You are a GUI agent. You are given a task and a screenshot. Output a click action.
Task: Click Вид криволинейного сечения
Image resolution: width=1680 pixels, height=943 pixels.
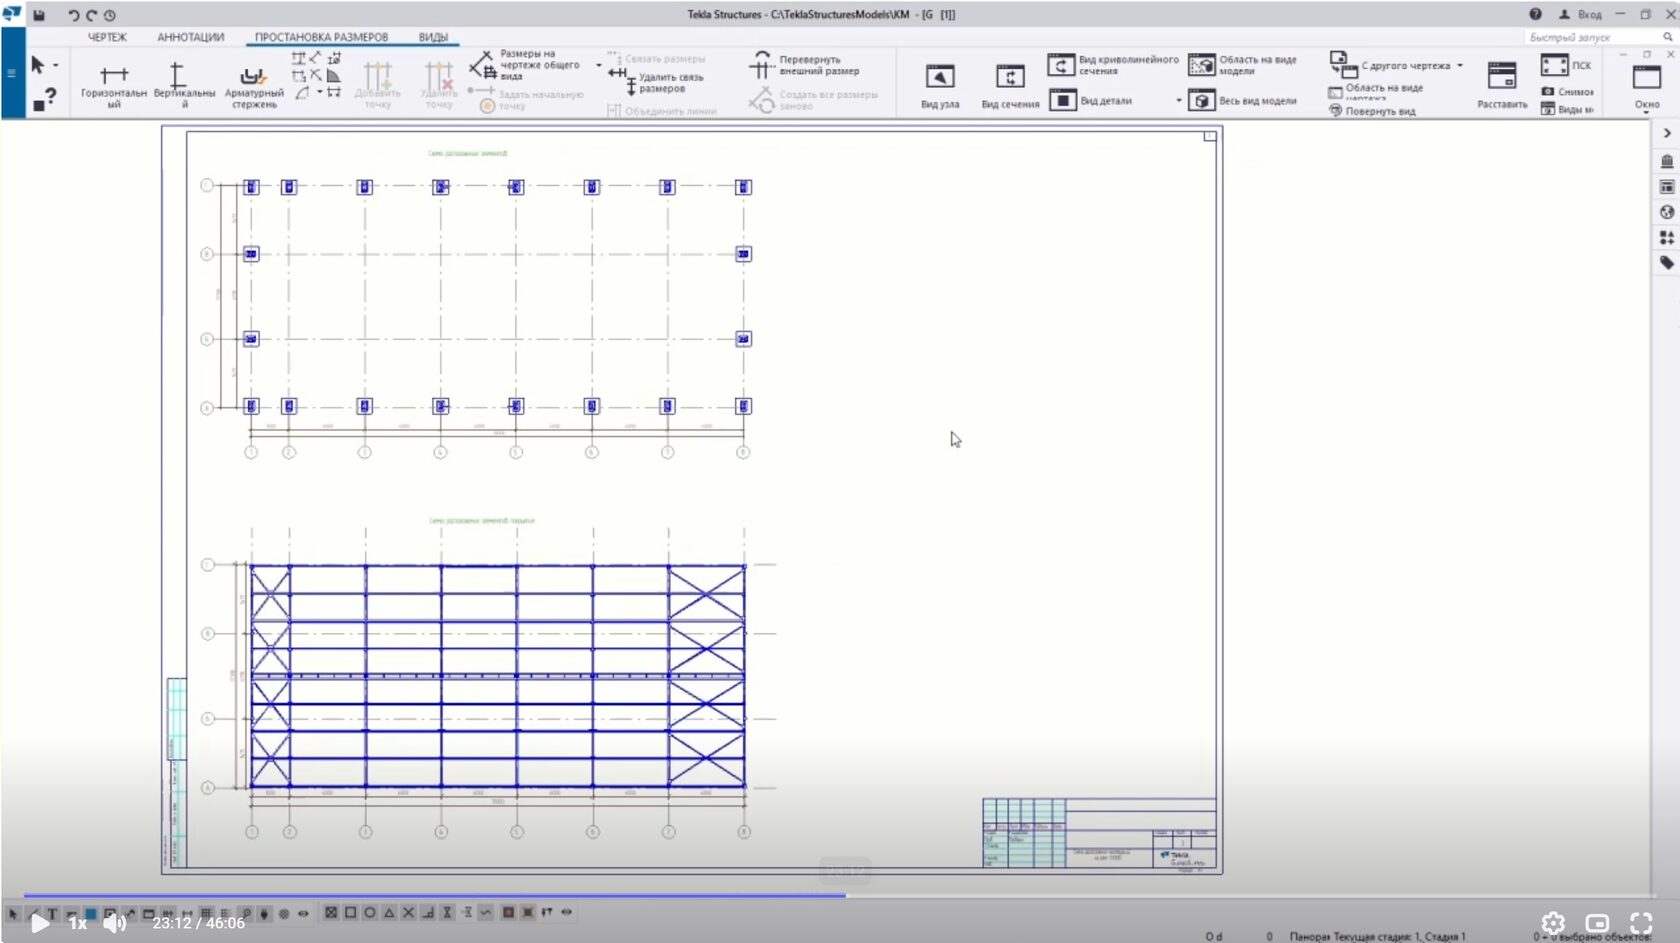(x=1113, y=65)
